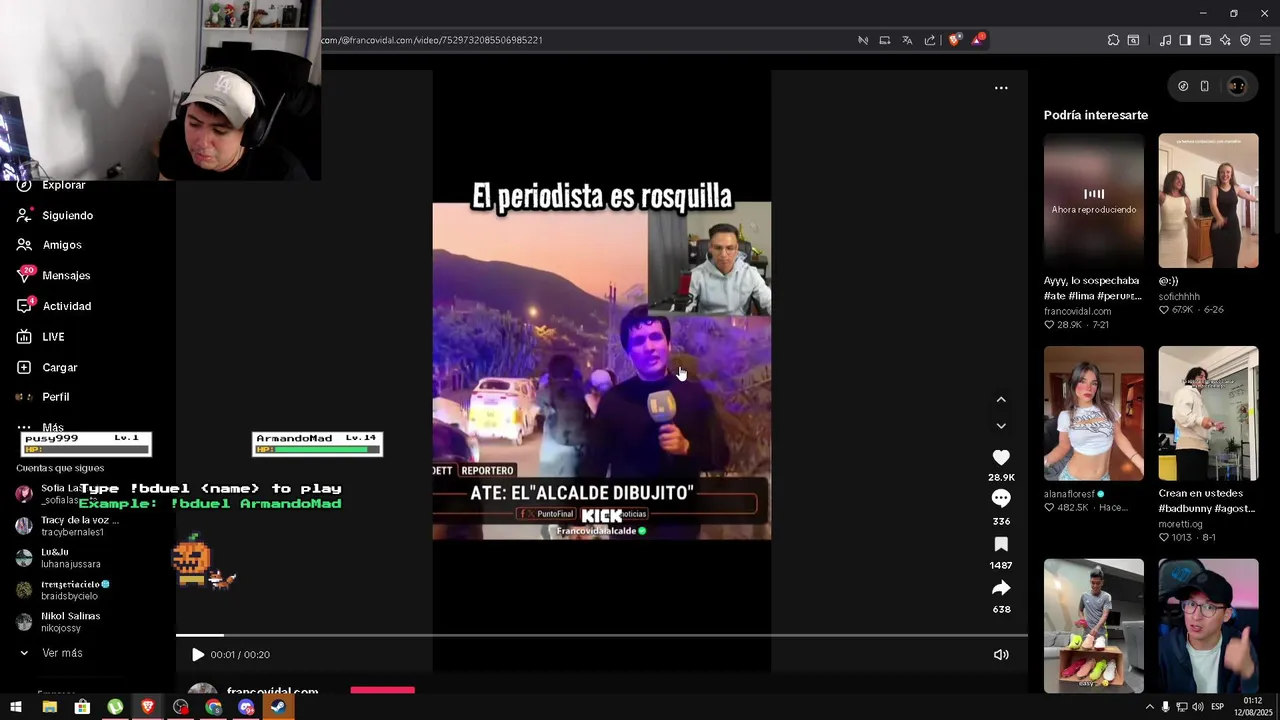Screen dimensions: 1280x720
Task: Open Steam from taskbar
Action: click(x=278, y=707)
